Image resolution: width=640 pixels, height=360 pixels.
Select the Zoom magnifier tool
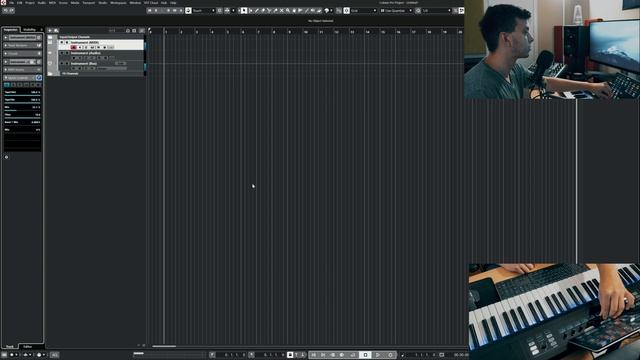(x=287, y=11)
